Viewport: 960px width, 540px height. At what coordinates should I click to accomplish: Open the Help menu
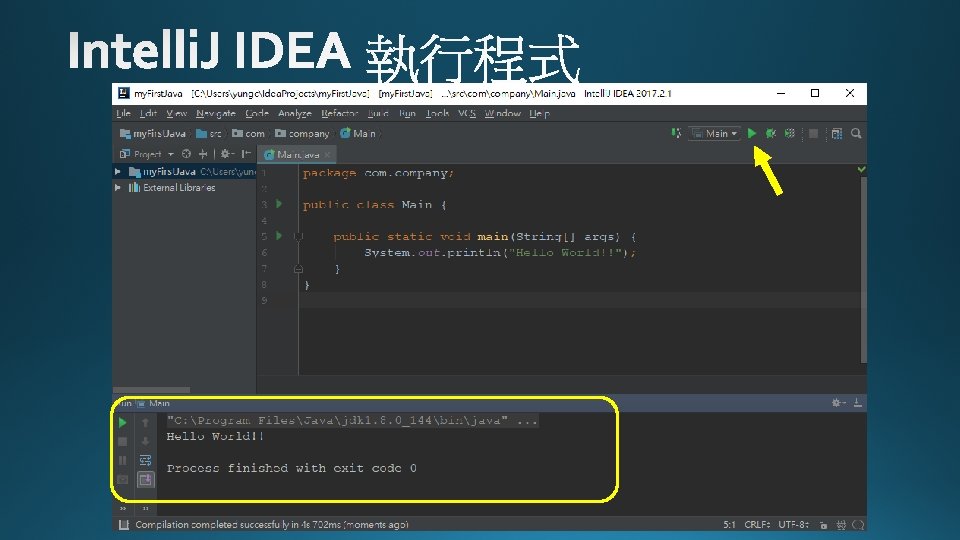(x=539, y=113)
